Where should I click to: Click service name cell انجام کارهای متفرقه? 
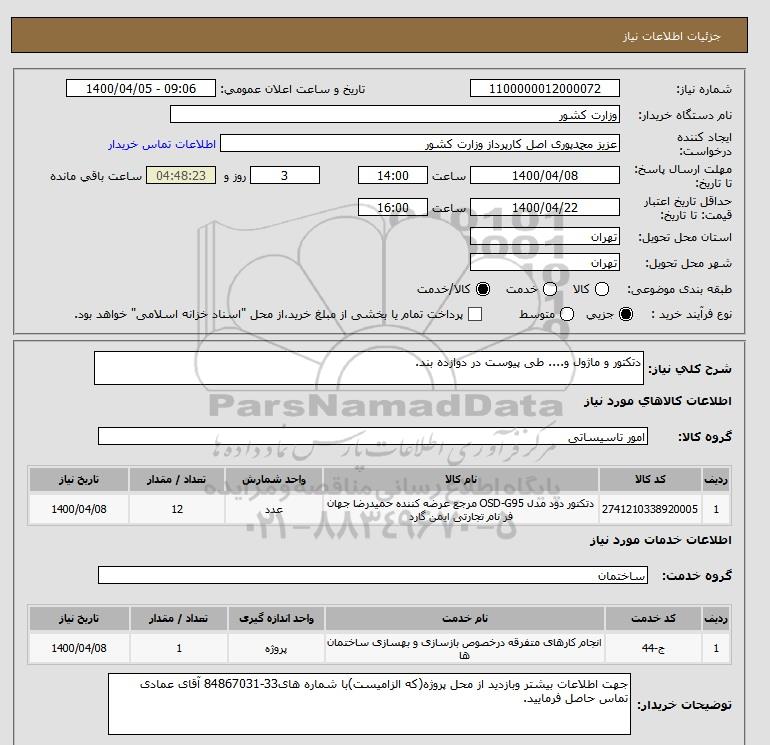(465, 648)
